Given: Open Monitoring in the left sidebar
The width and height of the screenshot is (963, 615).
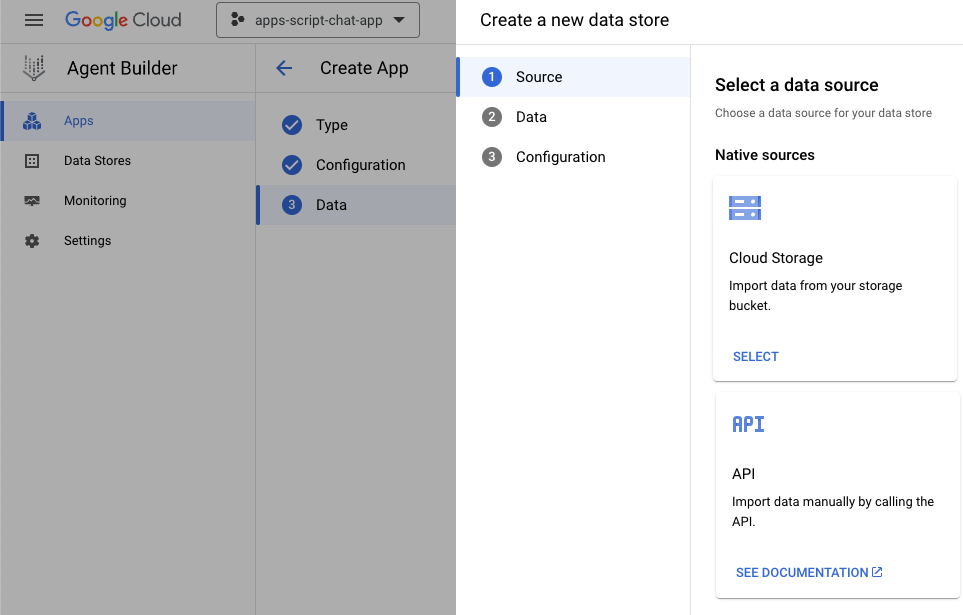Looking at the screenshot, I should [x=95, y=201].
